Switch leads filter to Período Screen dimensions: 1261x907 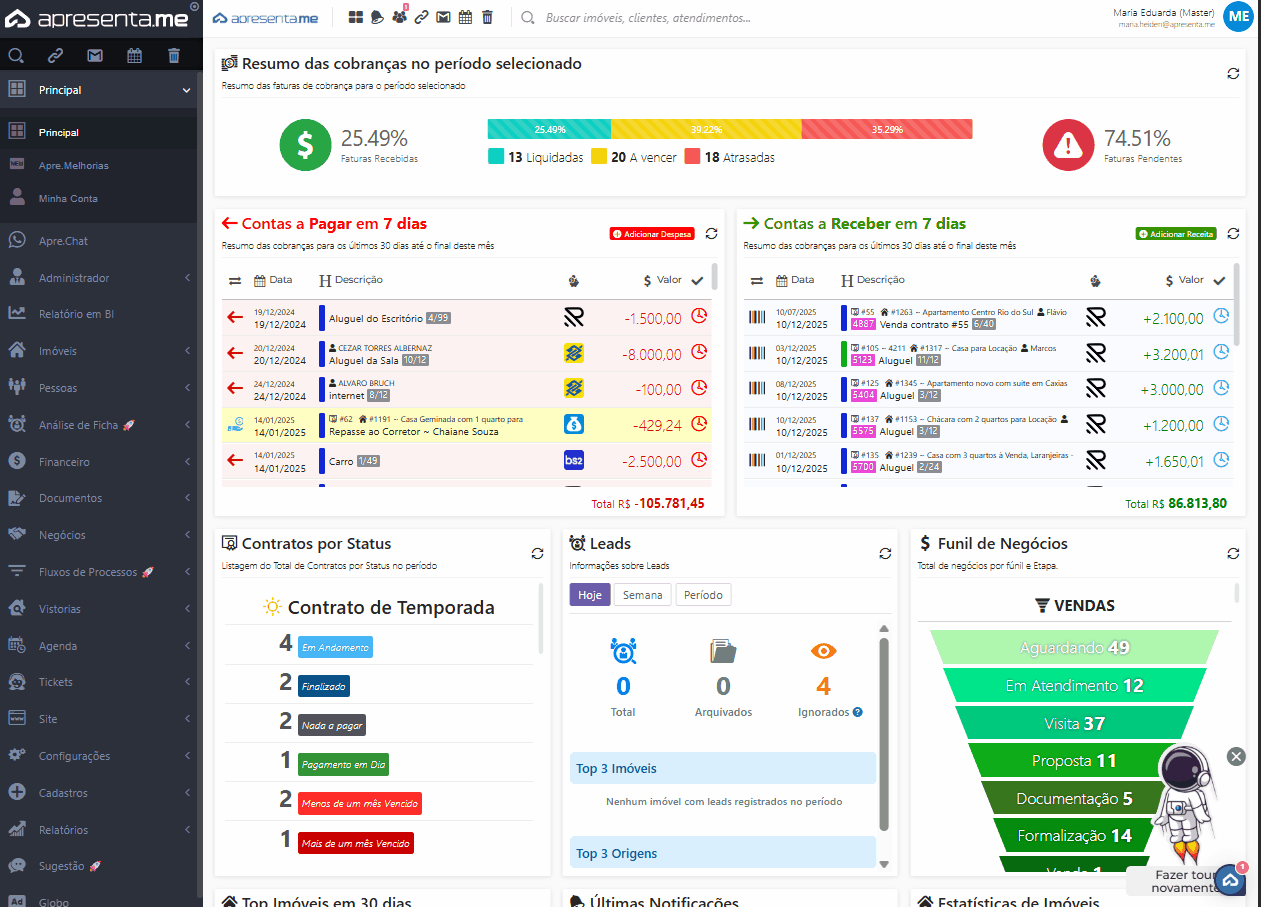tap(703, 595)
